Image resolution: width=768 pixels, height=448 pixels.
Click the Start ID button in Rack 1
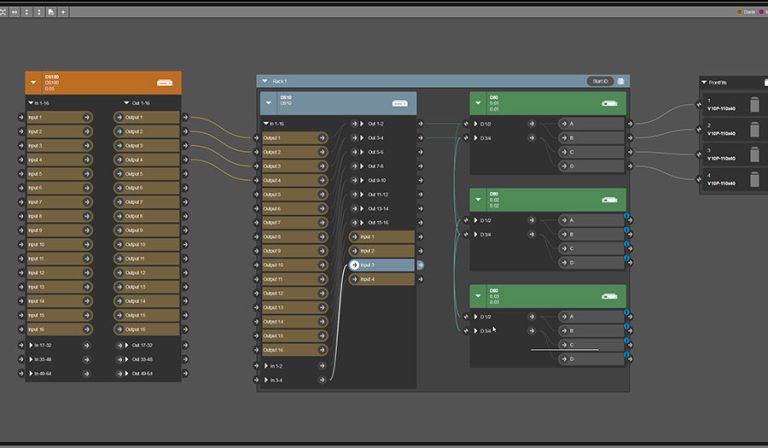pos(600,81)
